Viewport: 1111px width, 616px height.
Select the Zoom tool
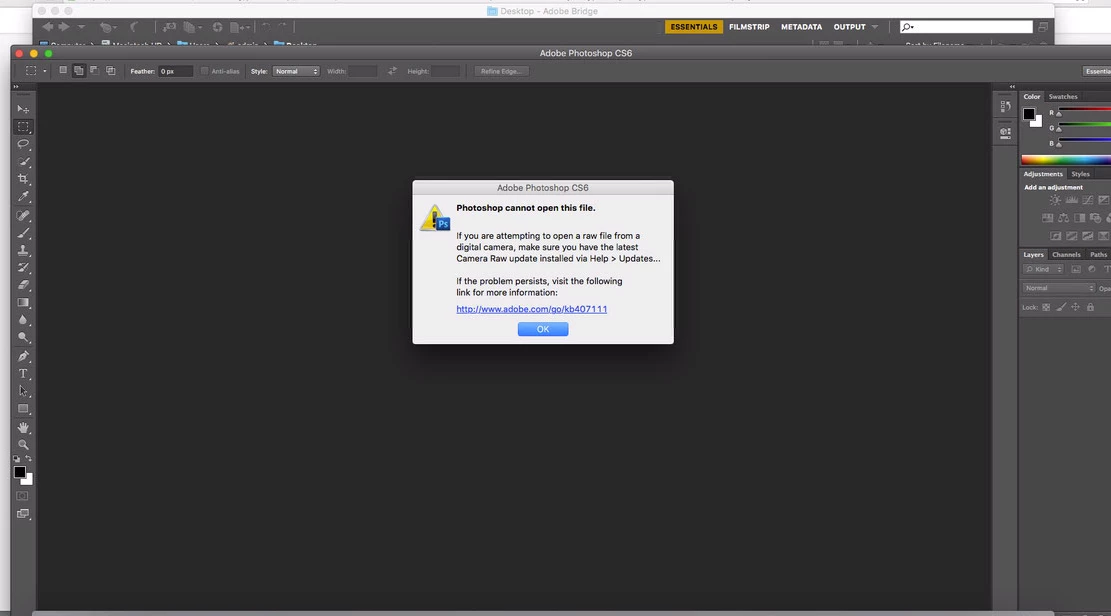[x=23, y=445]
